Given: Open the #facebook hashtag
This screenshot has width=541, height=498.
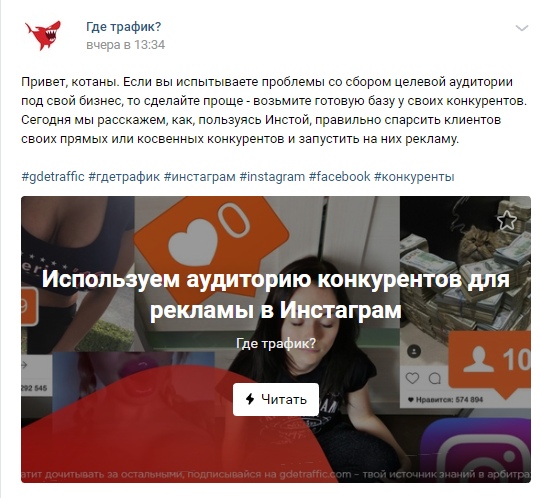Looking at the screenshot, I should click(x=340, y=177).
